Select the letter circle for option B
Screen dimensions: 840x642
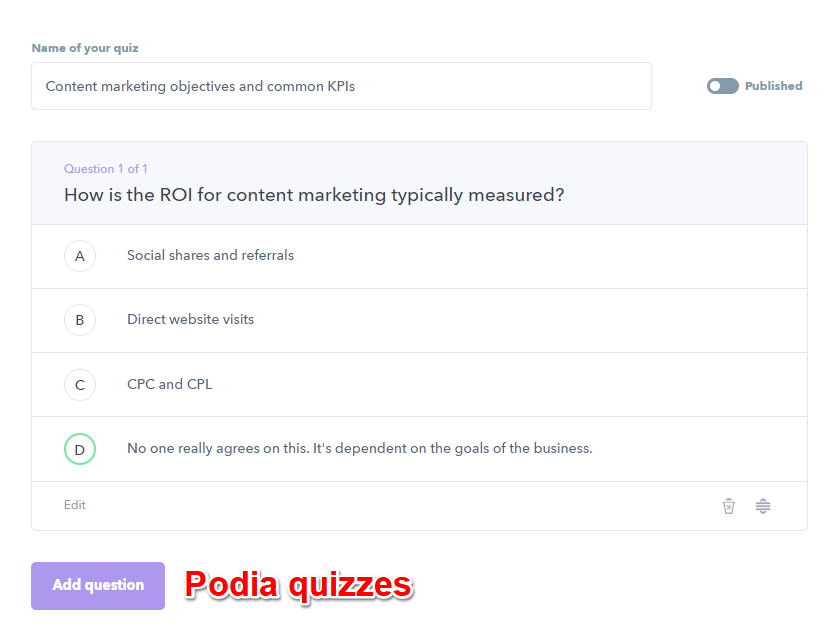80,320
